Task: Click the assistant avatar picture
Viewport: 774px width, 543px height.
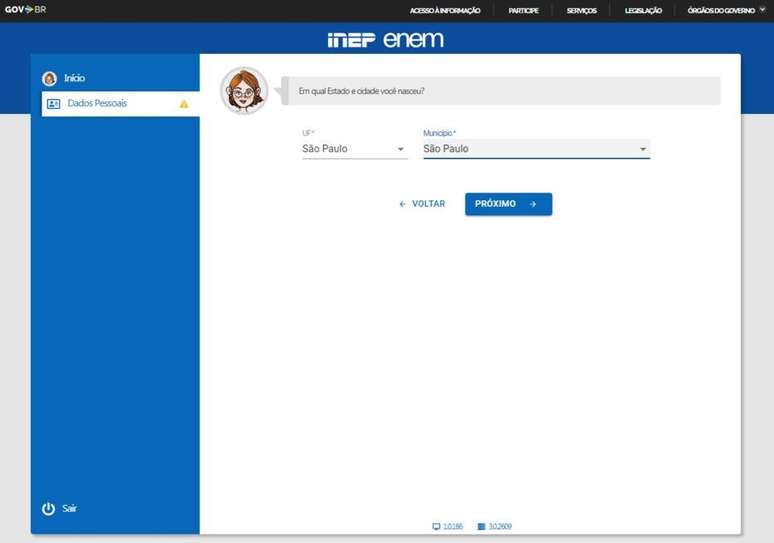Action: [x=244, y=90]
